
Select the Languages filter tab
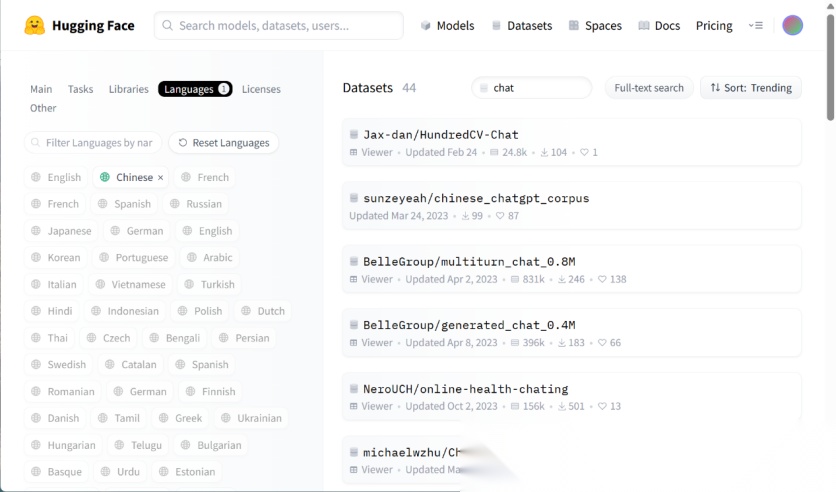tap(195, 89)
